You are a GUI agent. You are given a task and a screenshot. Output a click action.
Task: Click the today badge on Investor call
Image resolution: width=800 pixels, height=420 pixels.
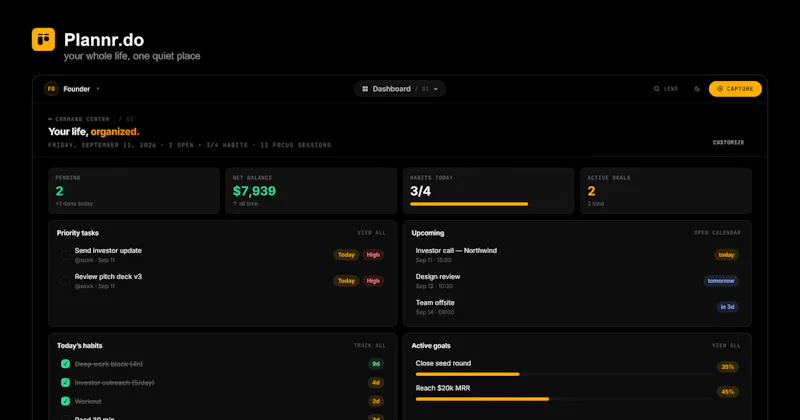(726, 255)
